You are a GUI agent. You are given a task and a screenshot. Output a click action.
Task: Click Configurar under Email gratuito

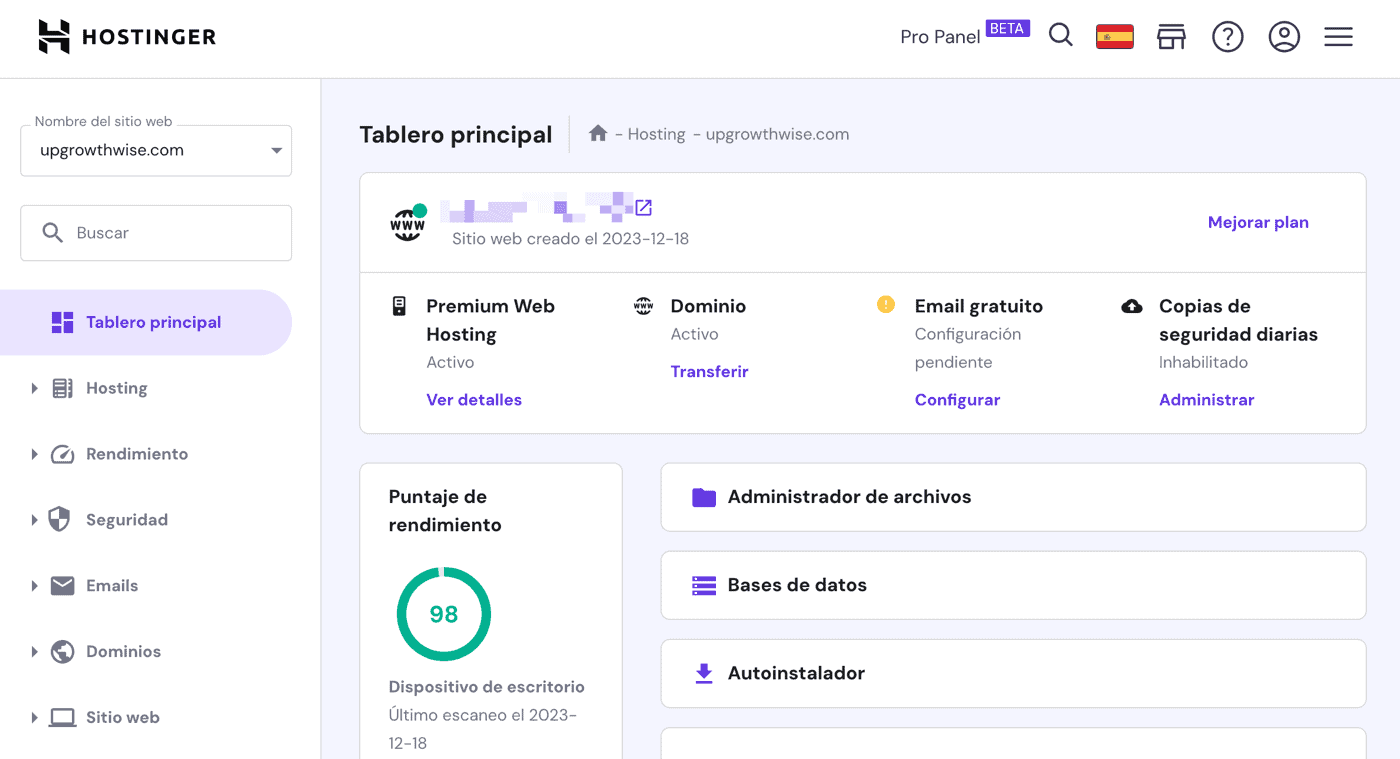click(x=957, y=399)
